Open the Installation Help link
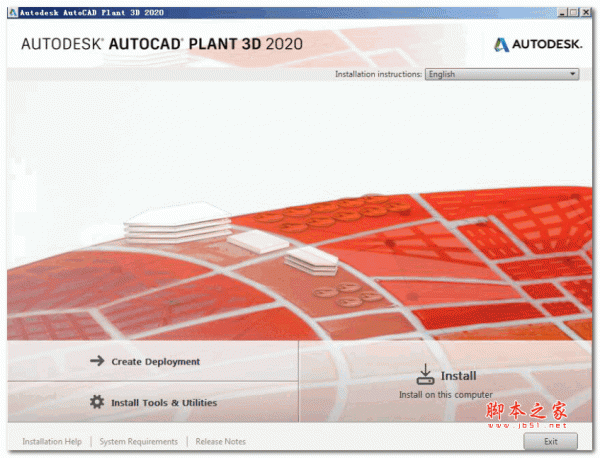 coord(52,442)
